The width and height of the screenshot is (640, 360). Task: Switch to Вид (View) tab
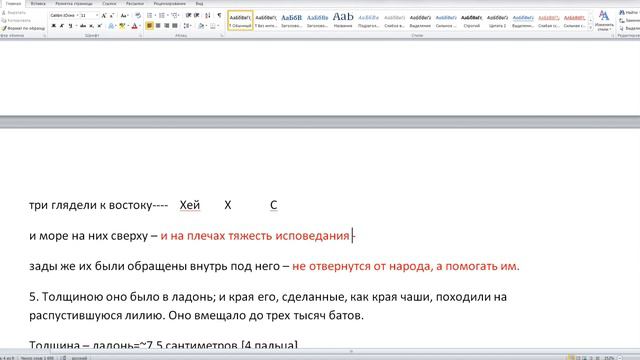pyautogui.click(x=199, y=4)
